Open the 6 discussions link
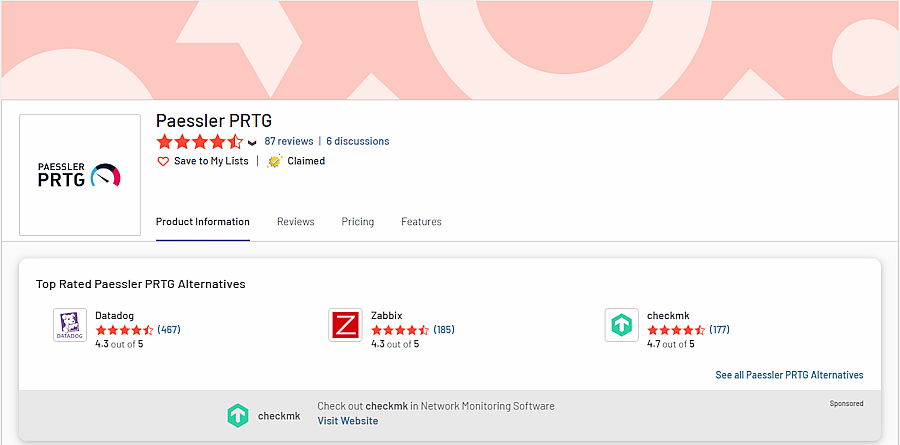This screenshot has height=445, width=900. coord(358,141)
